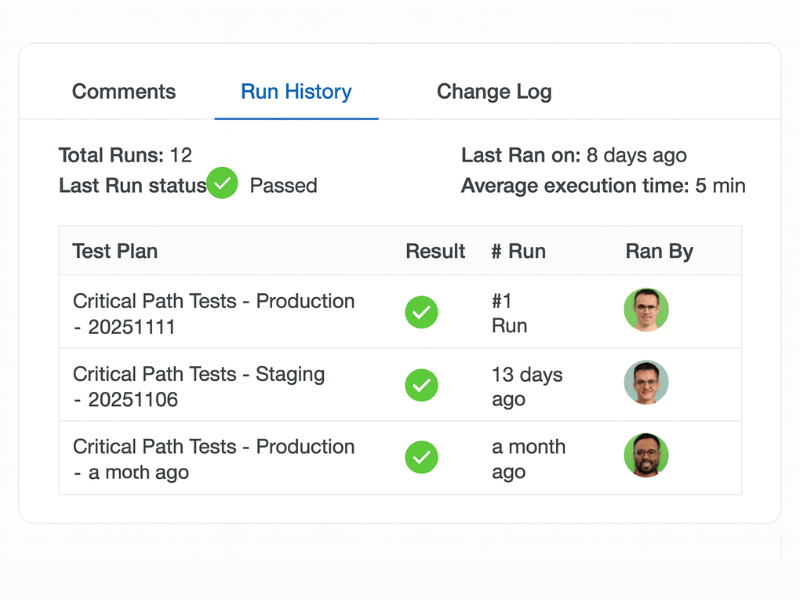Select the Run History tab
800x600 pixels.
point(296,91)
